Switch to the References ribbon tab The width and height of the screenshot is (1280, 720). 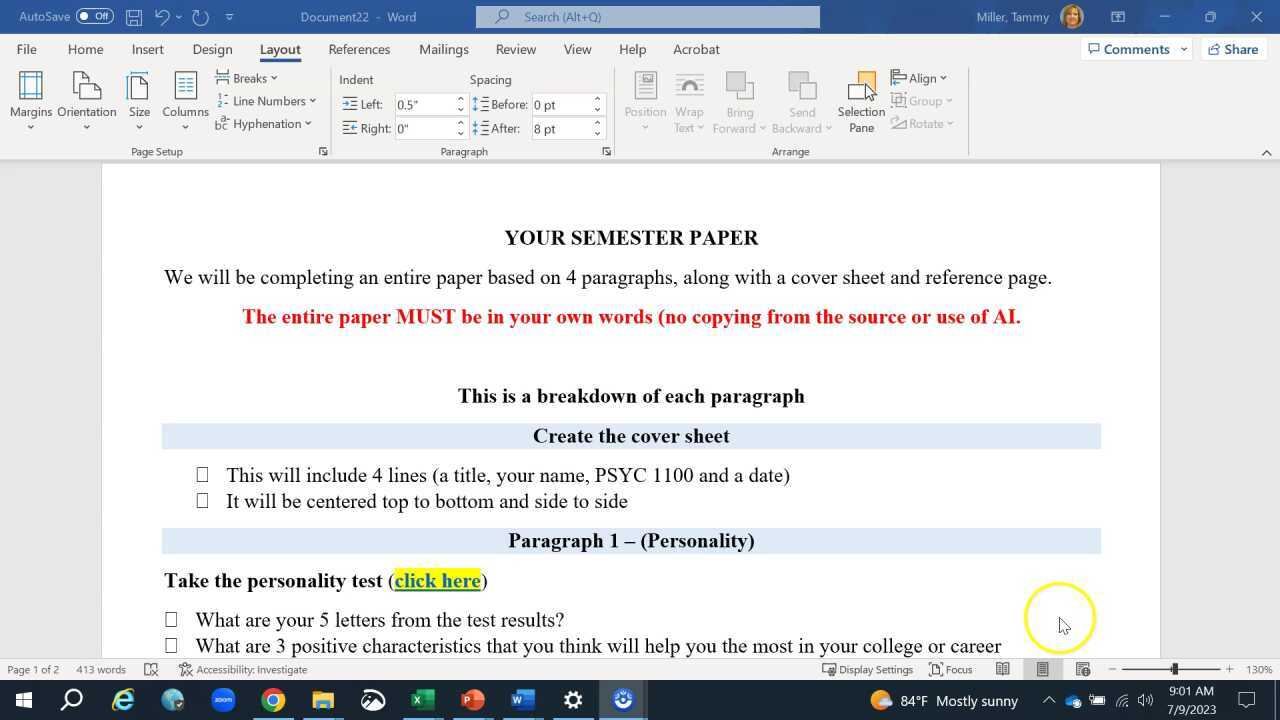[x=359, y=49]
